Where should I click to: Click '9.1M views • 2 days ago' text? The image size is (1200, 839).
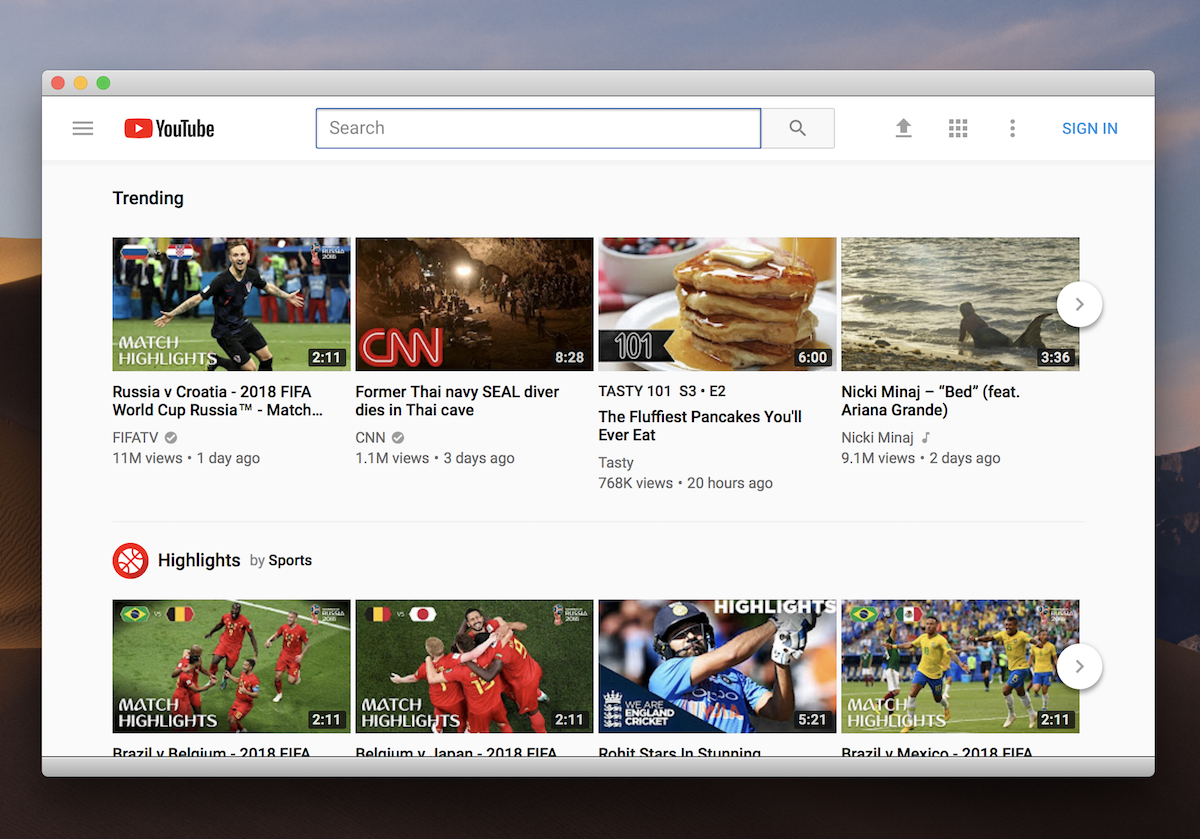click(921, 458)
